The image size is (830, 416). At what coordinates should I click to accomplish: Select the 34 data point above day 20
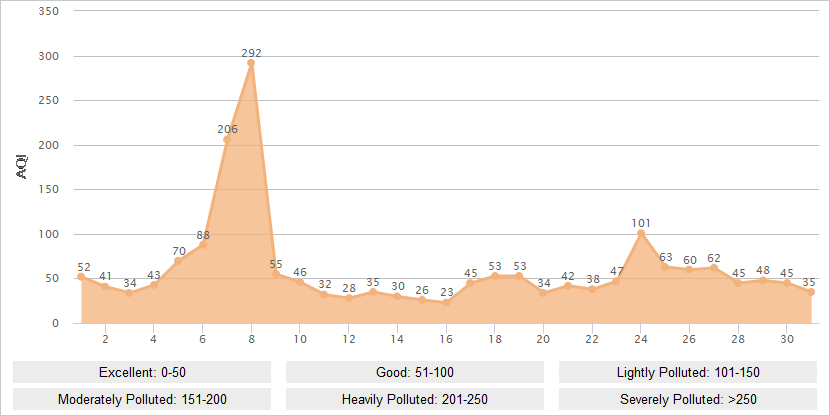pyautogui.click(x=543, y=293)
